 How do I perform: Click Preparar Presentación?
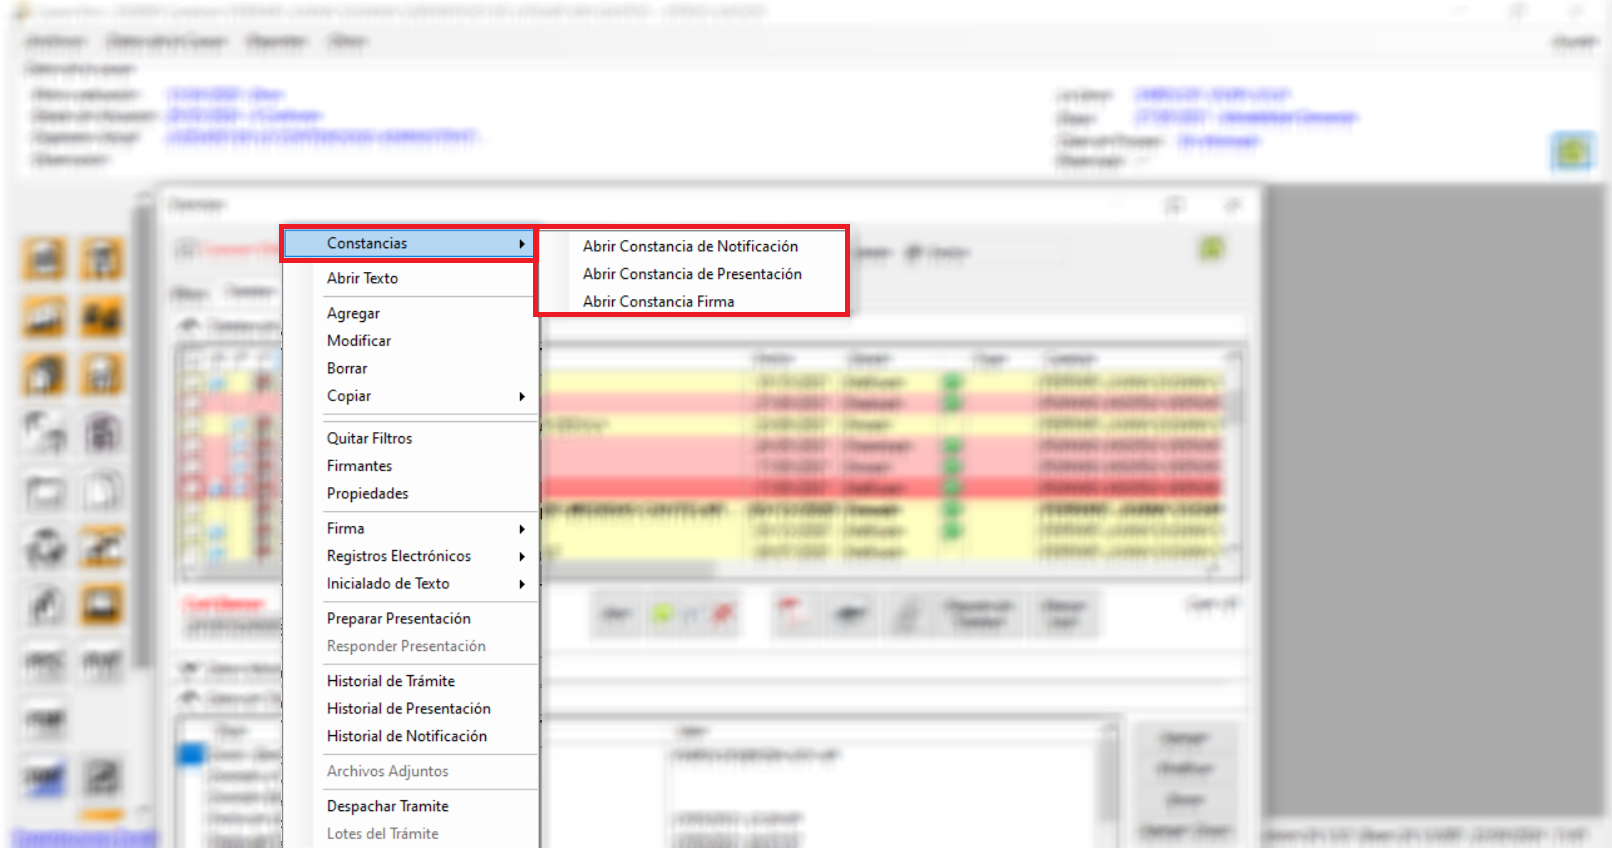(398, 618)
